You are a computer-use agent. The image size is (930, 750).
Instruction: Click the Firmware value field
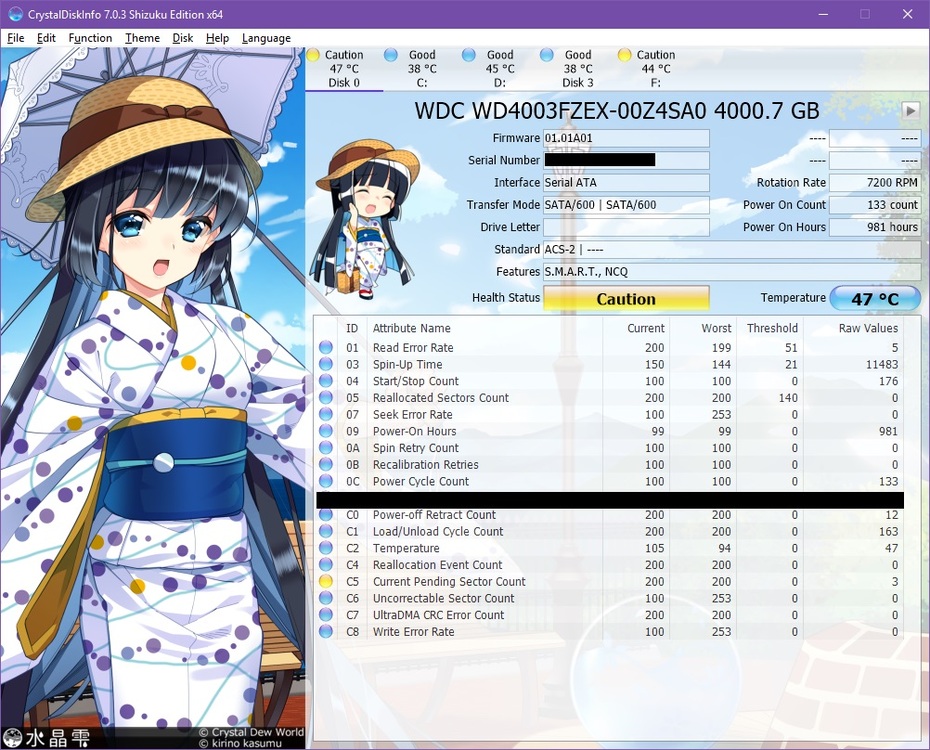pyautogui.click(x=626, y=138)
